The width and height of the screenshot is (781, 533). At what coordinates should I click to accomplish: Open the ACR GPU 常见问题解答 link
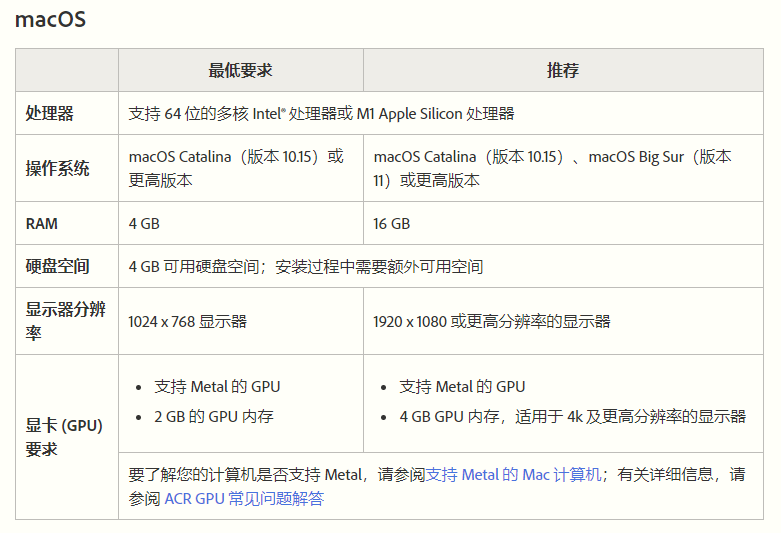[x=244, y=498]
